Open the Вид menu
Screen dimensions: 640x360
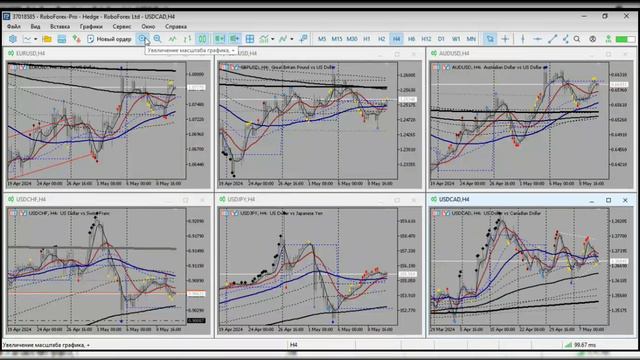tap(36, 26)
